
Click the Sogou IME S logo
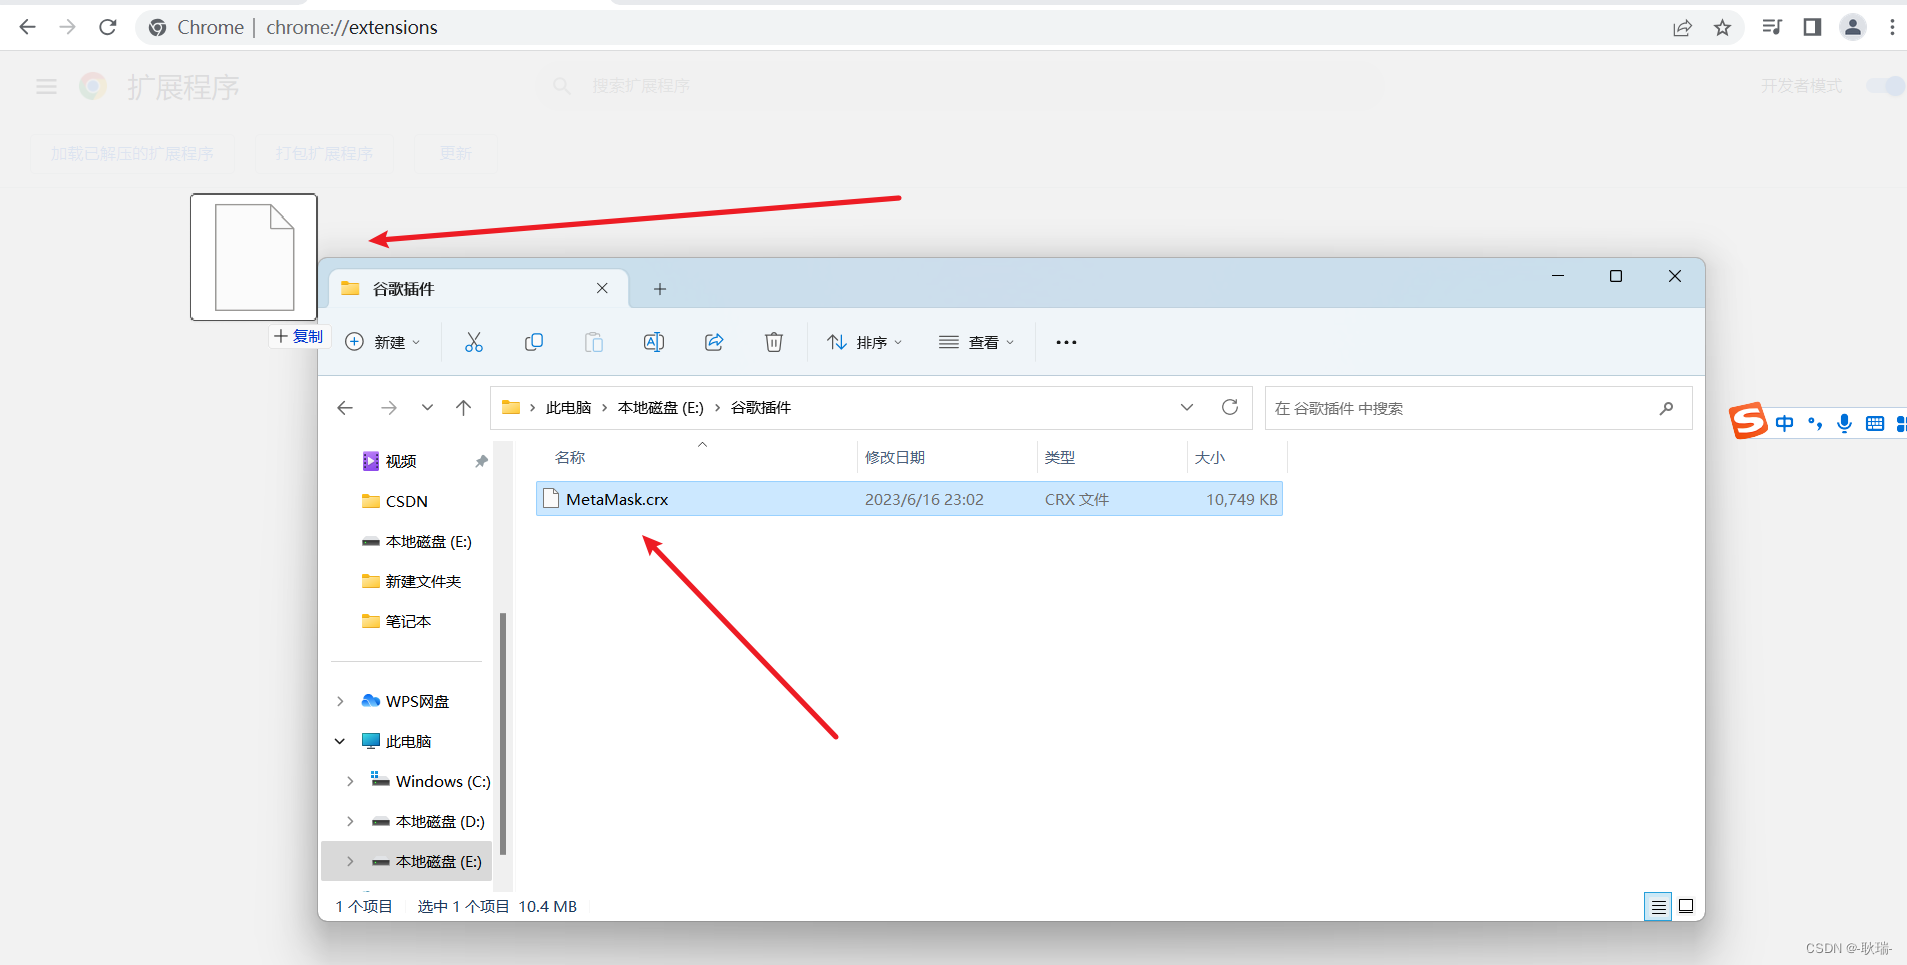1748,421
